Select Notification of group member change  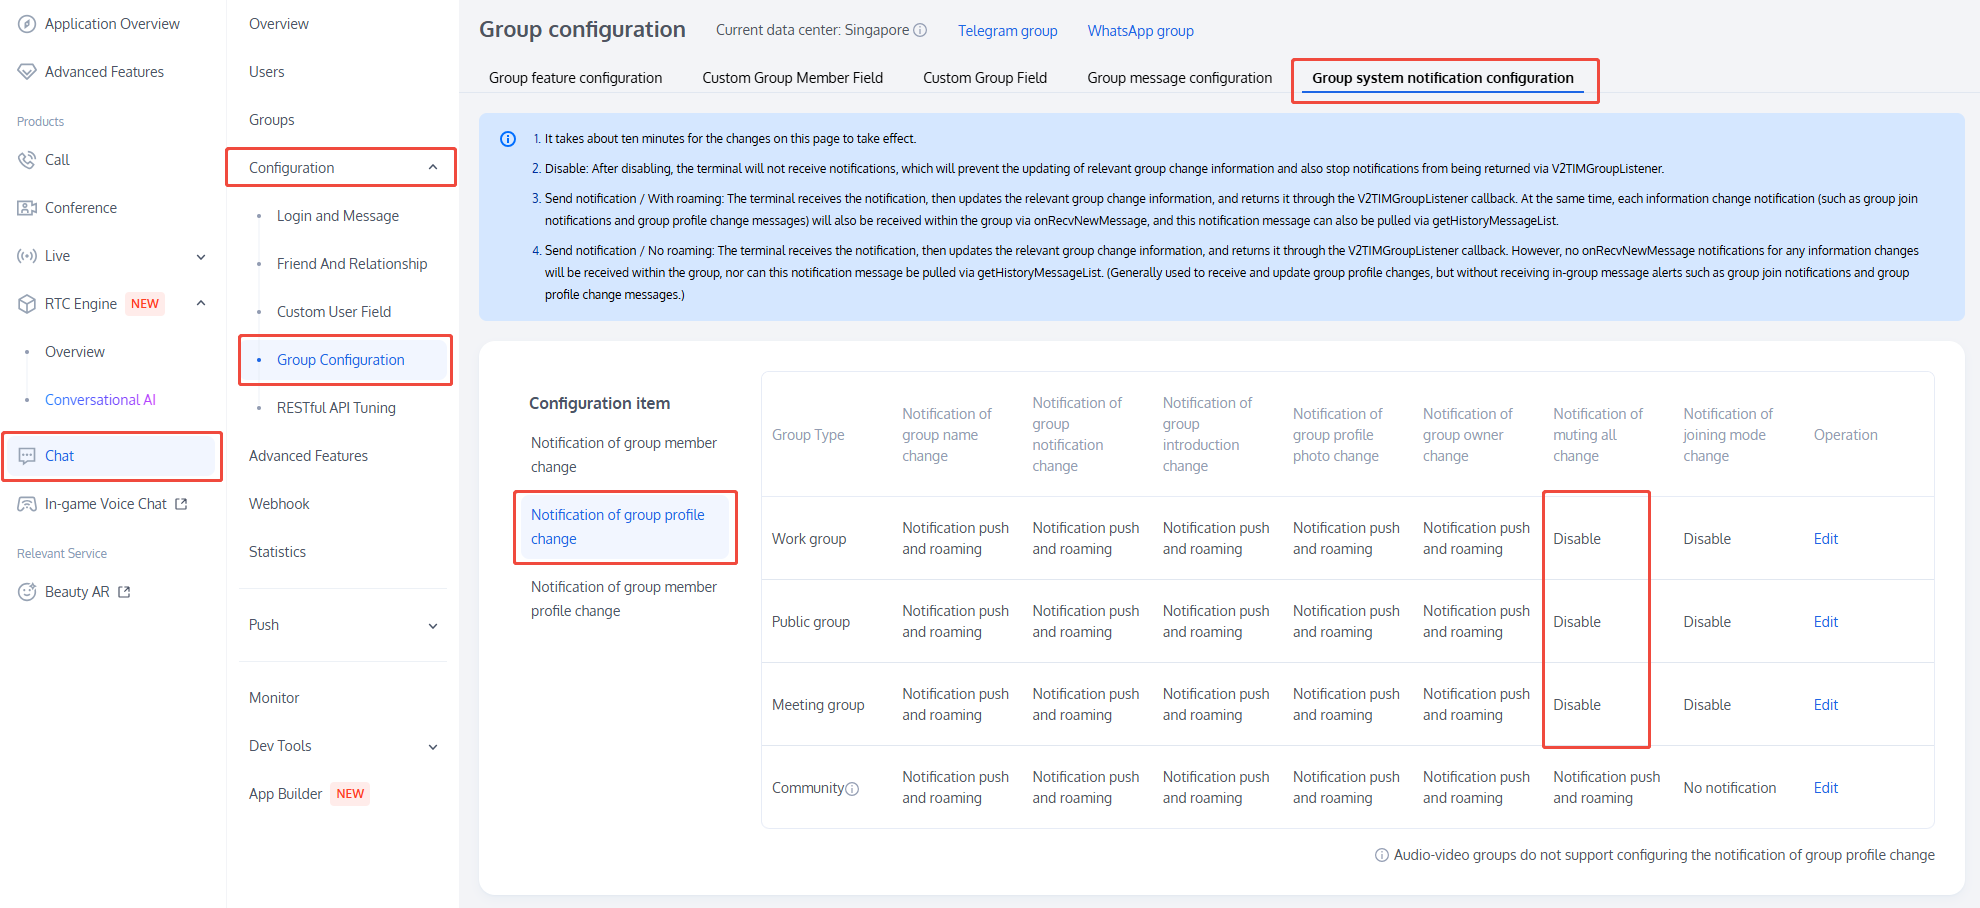[x=623, y=455]
